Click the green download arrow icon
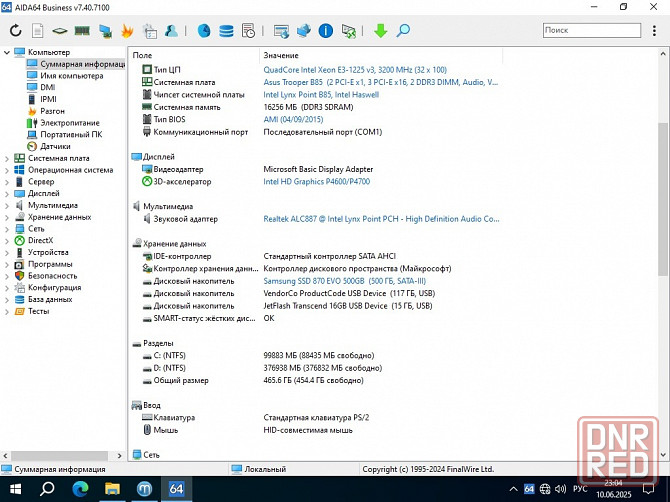Screen dimensions: 670x502 tap(380, 30)
